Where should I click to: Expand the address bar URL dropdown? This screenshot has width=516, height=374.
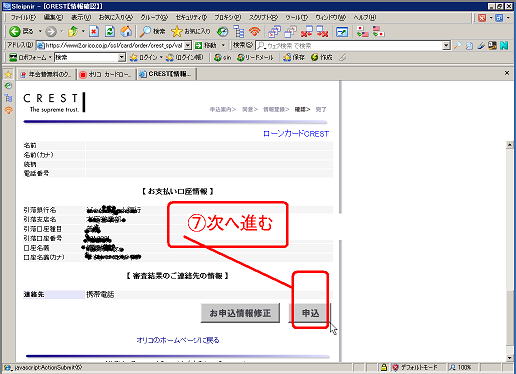click(188, 45)
